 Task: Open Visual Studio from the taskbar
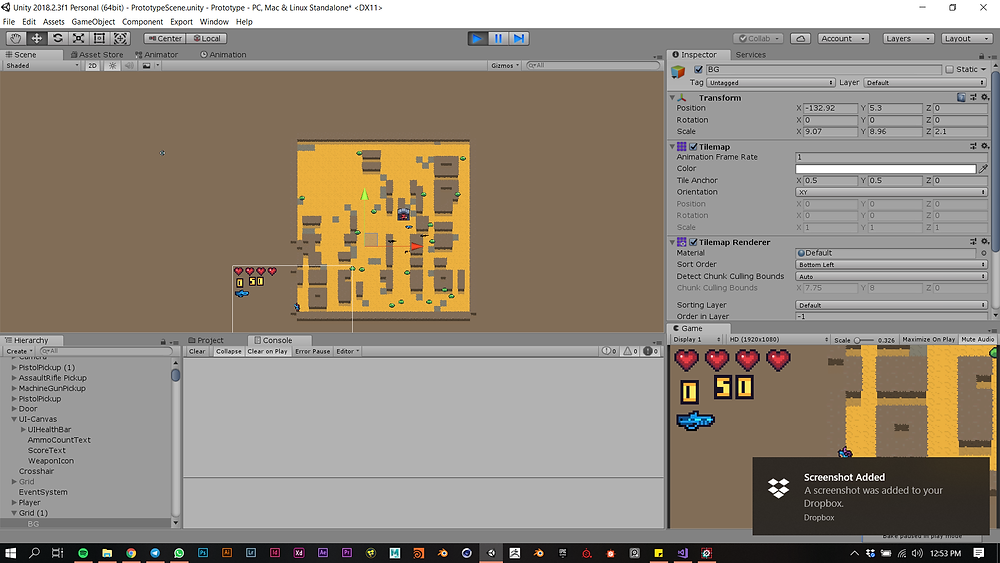click(682, 553)
